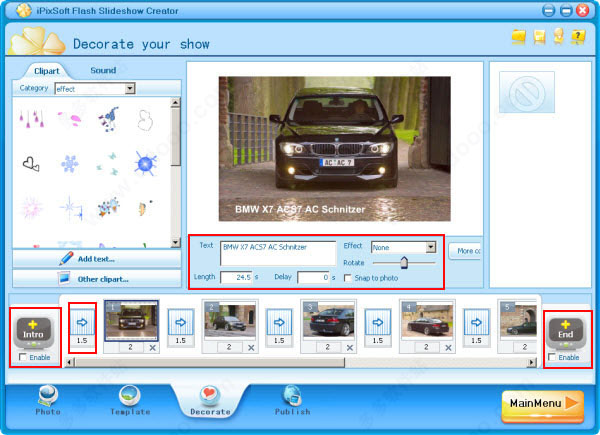Click the clipart list scrollbar thumb

175,137
